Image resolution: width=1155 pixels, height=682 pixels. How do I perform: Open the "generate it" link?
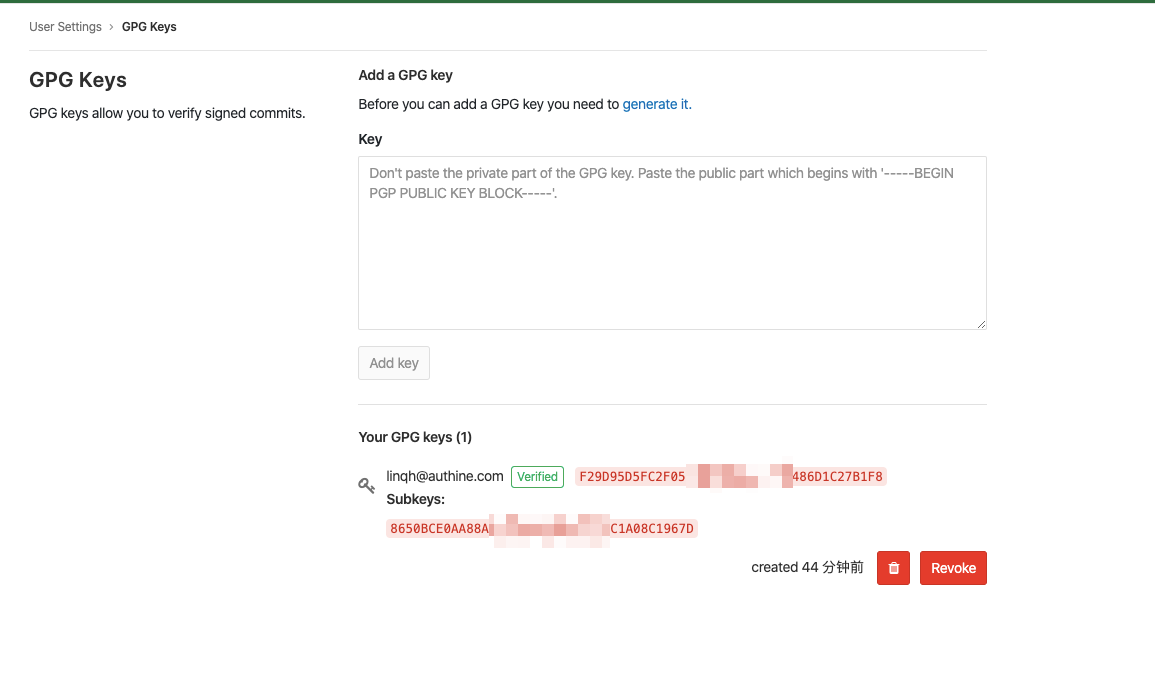pos(657,104)
